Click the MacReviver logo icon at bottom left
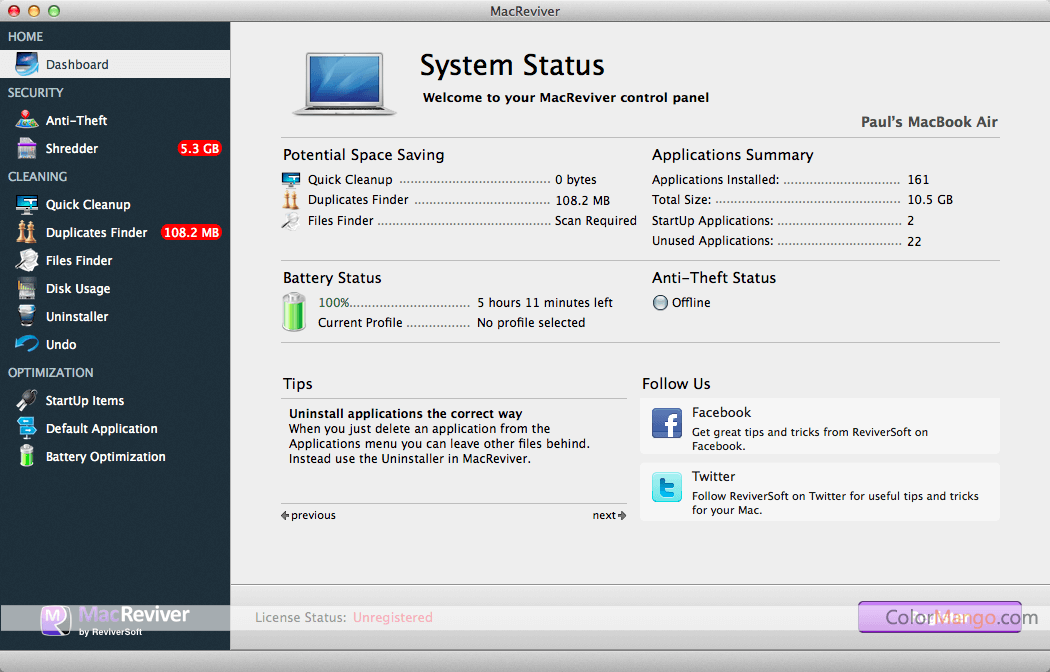The width and height of the screenshot is (1050, 672). [x=56, y=620]
